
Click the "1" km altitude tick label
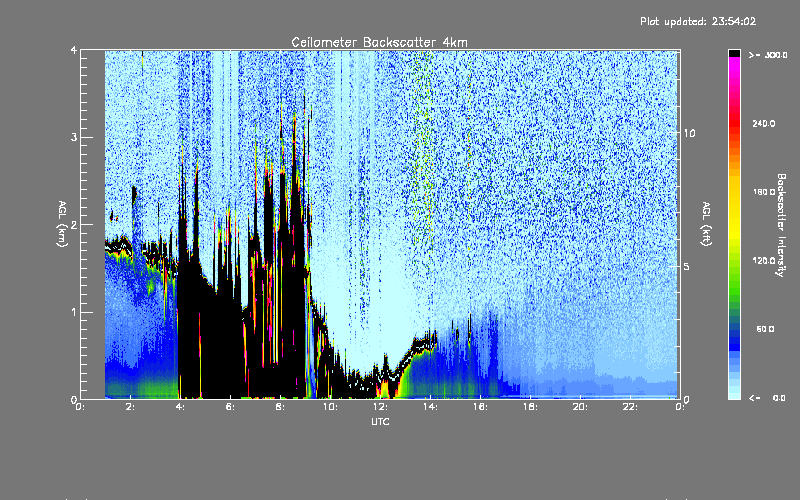coord(74,312)
